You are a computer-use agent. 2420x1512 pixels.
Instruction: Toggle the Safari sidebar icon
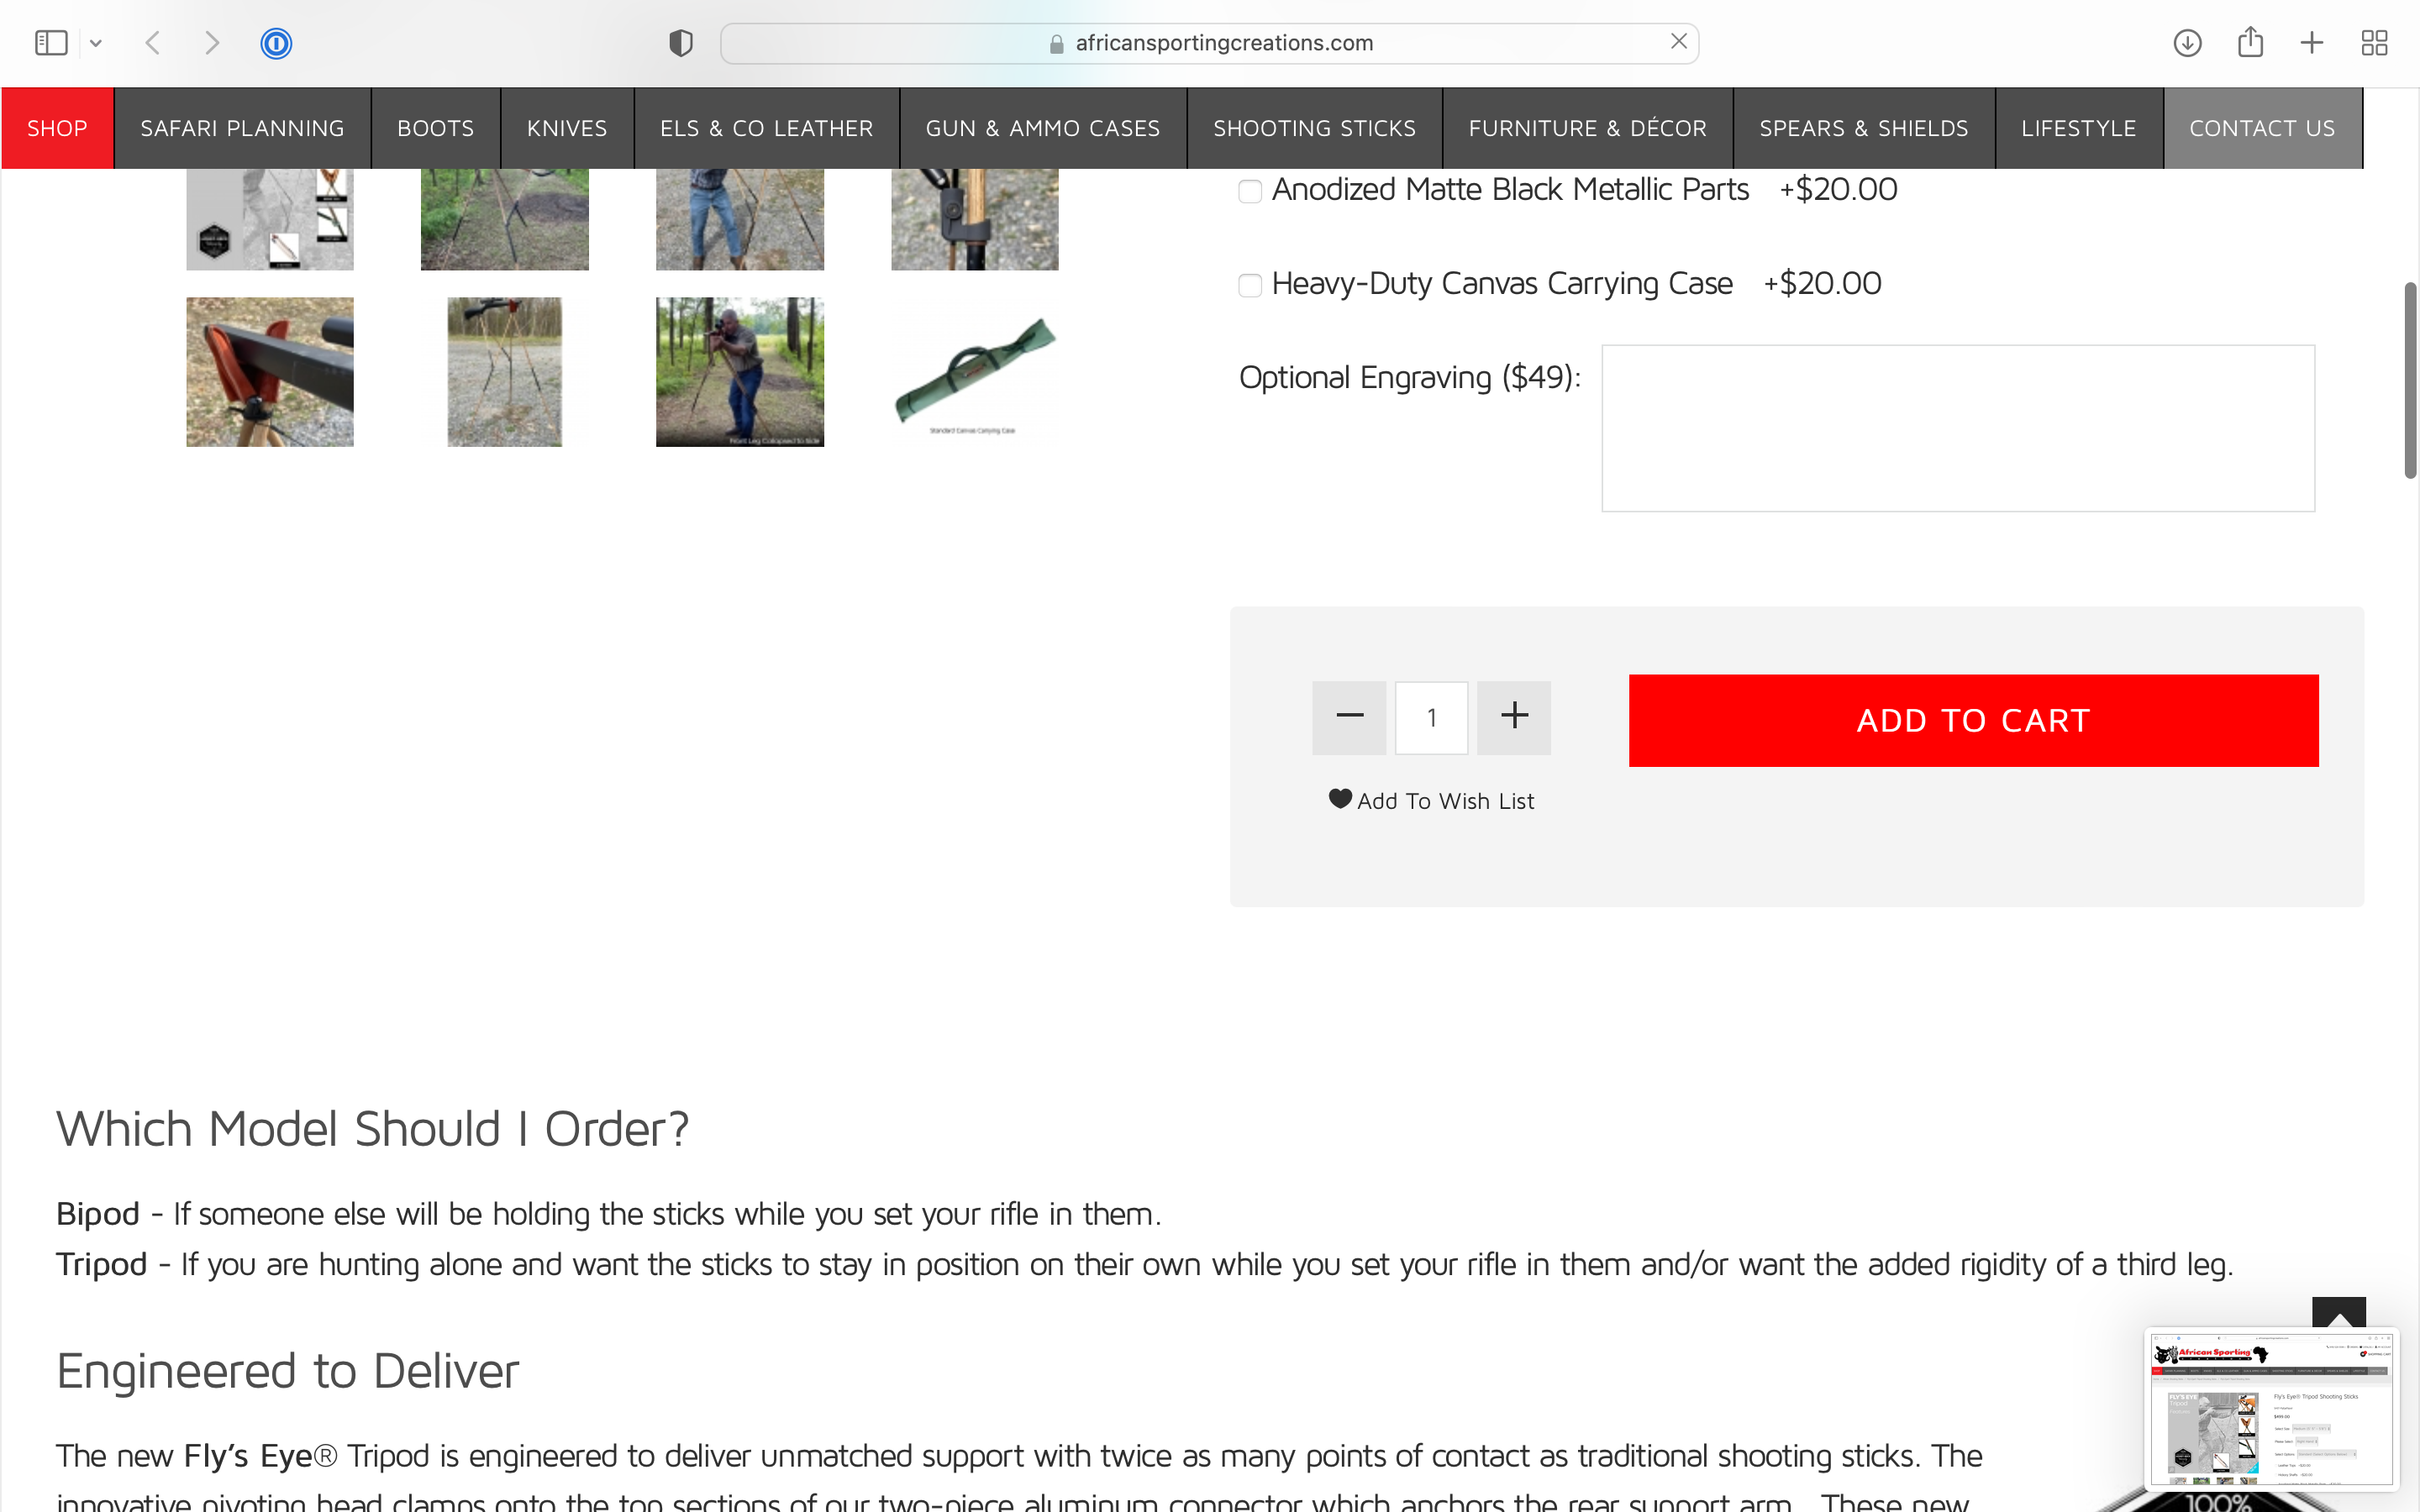(50, 43)
